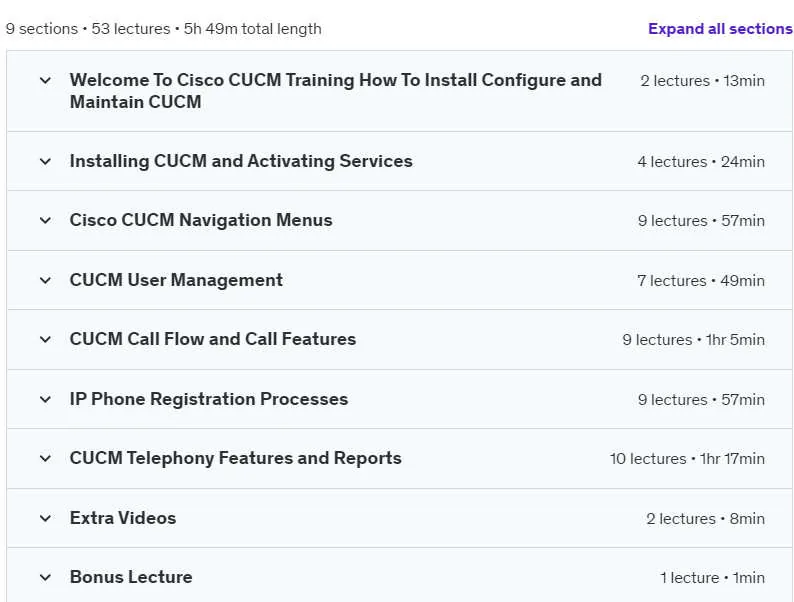Select Extra Videos section title
Image resolution: width=794 pixels, height=602 pixels.
123,518
